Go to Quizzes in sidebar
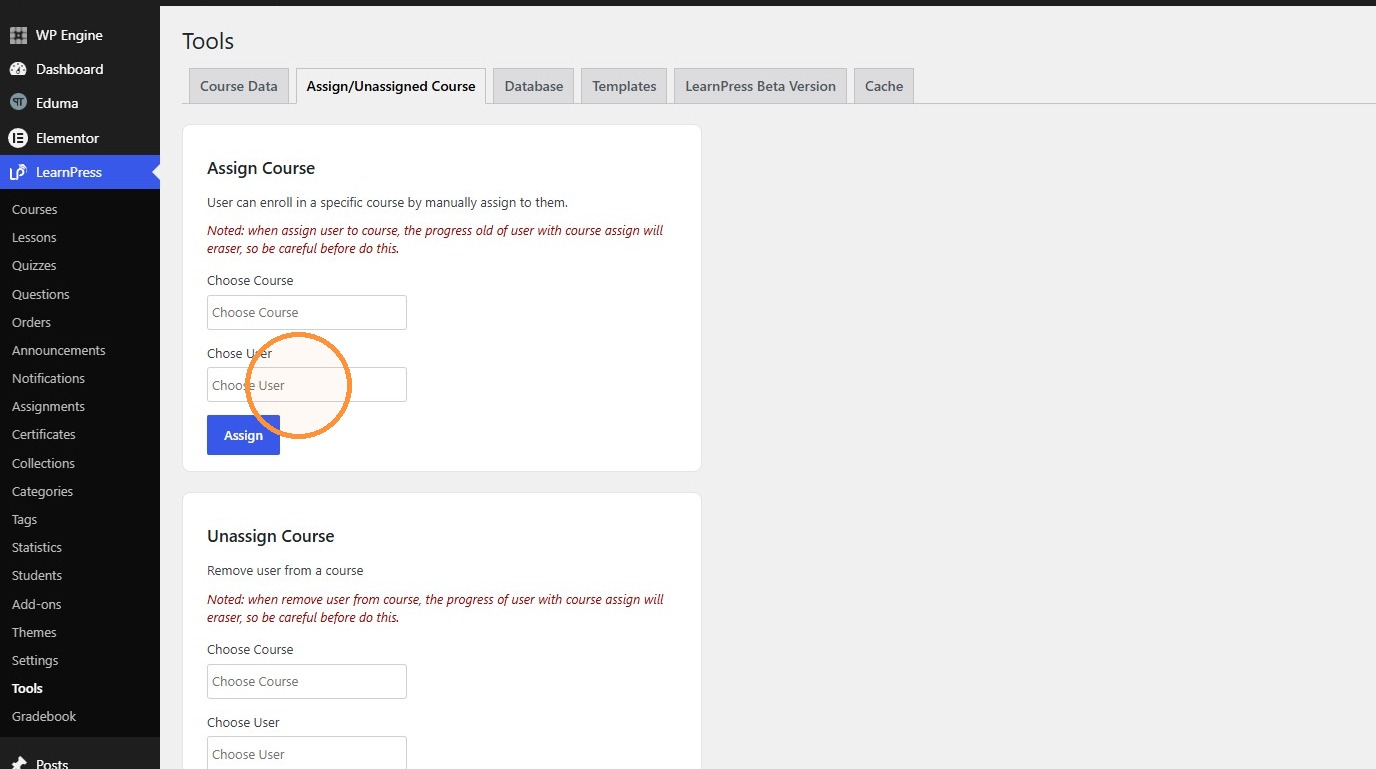This screenshot has height=769, width=1376. click(x=34, y=265)
